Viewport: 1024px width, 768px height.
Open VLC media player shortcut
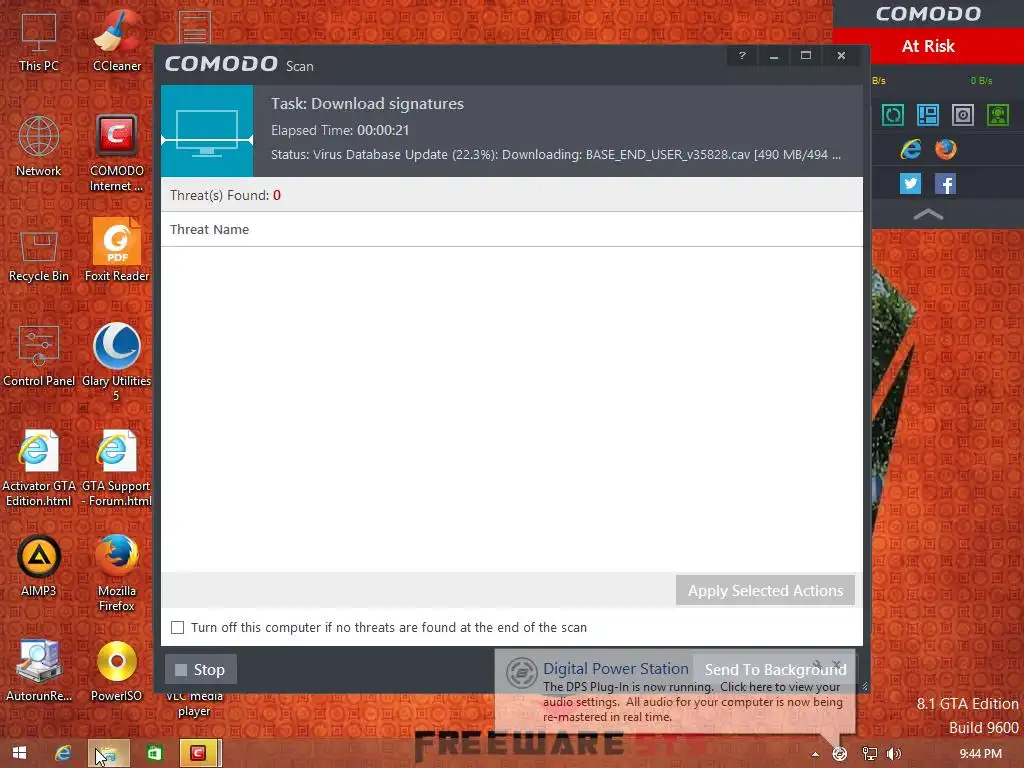194,705
